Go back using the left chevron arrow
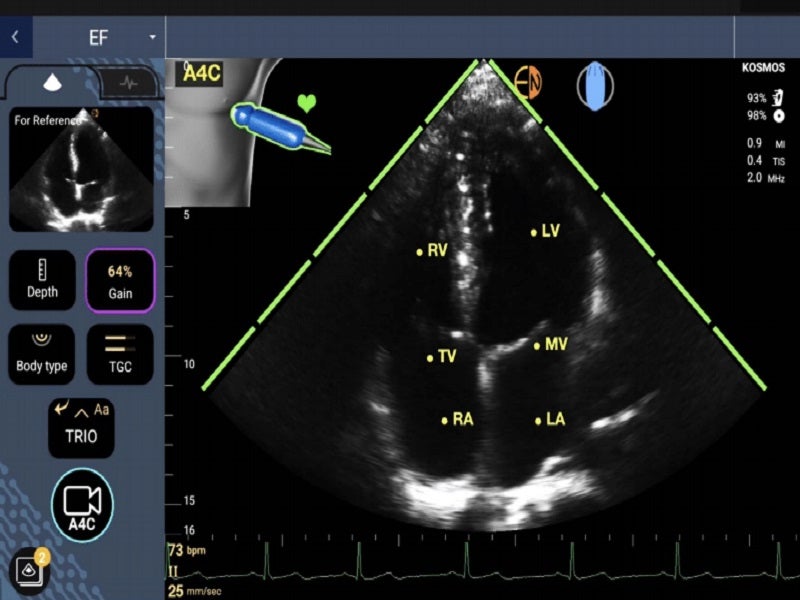This screenshot has height=600, width=800. 15,37
